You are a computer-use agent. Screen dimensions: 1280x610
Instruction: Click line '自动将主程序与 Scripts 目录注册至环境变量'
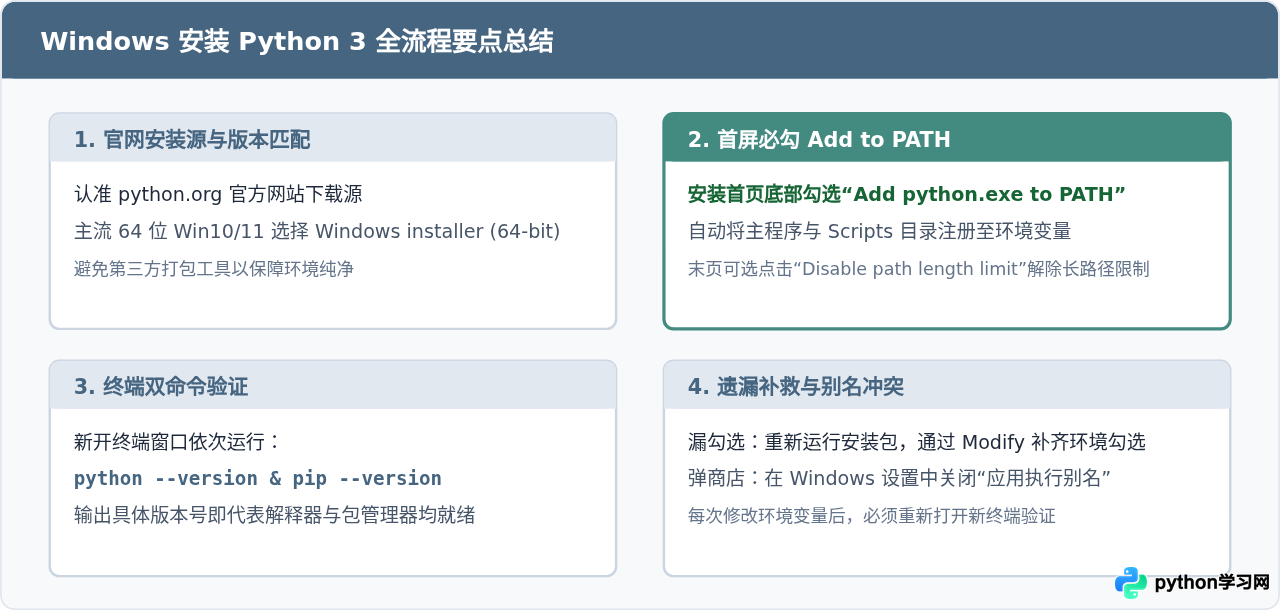[880, 231]
